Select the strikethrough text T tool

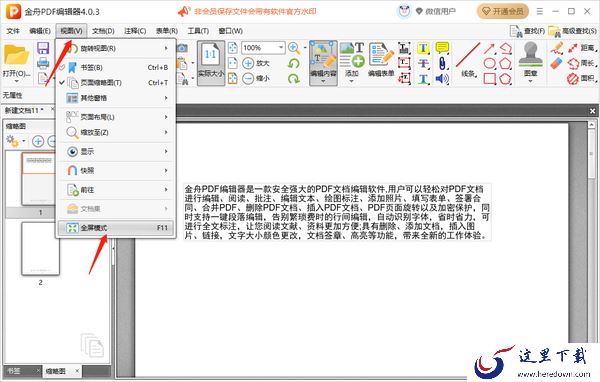423,64
